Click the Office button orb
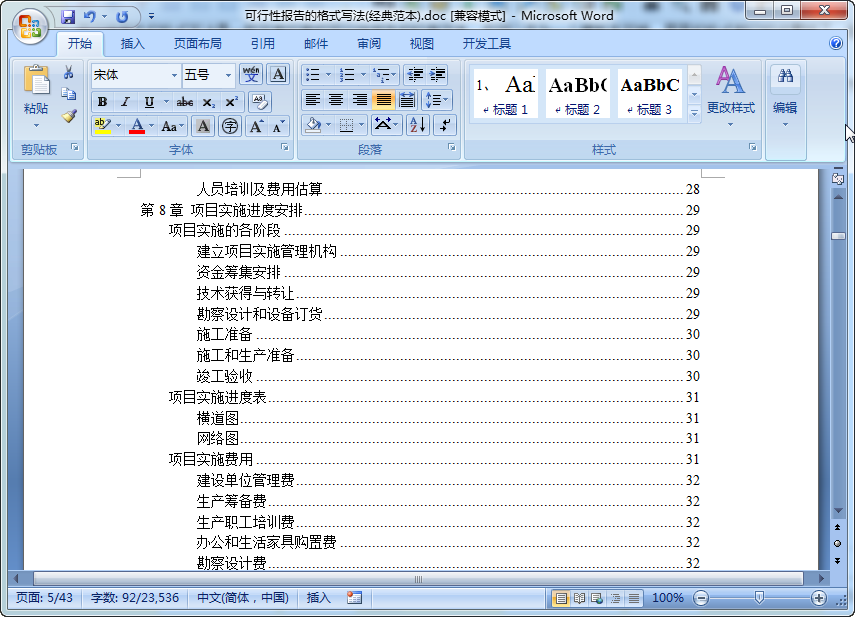Screen dimensions: 855x617 30,26
